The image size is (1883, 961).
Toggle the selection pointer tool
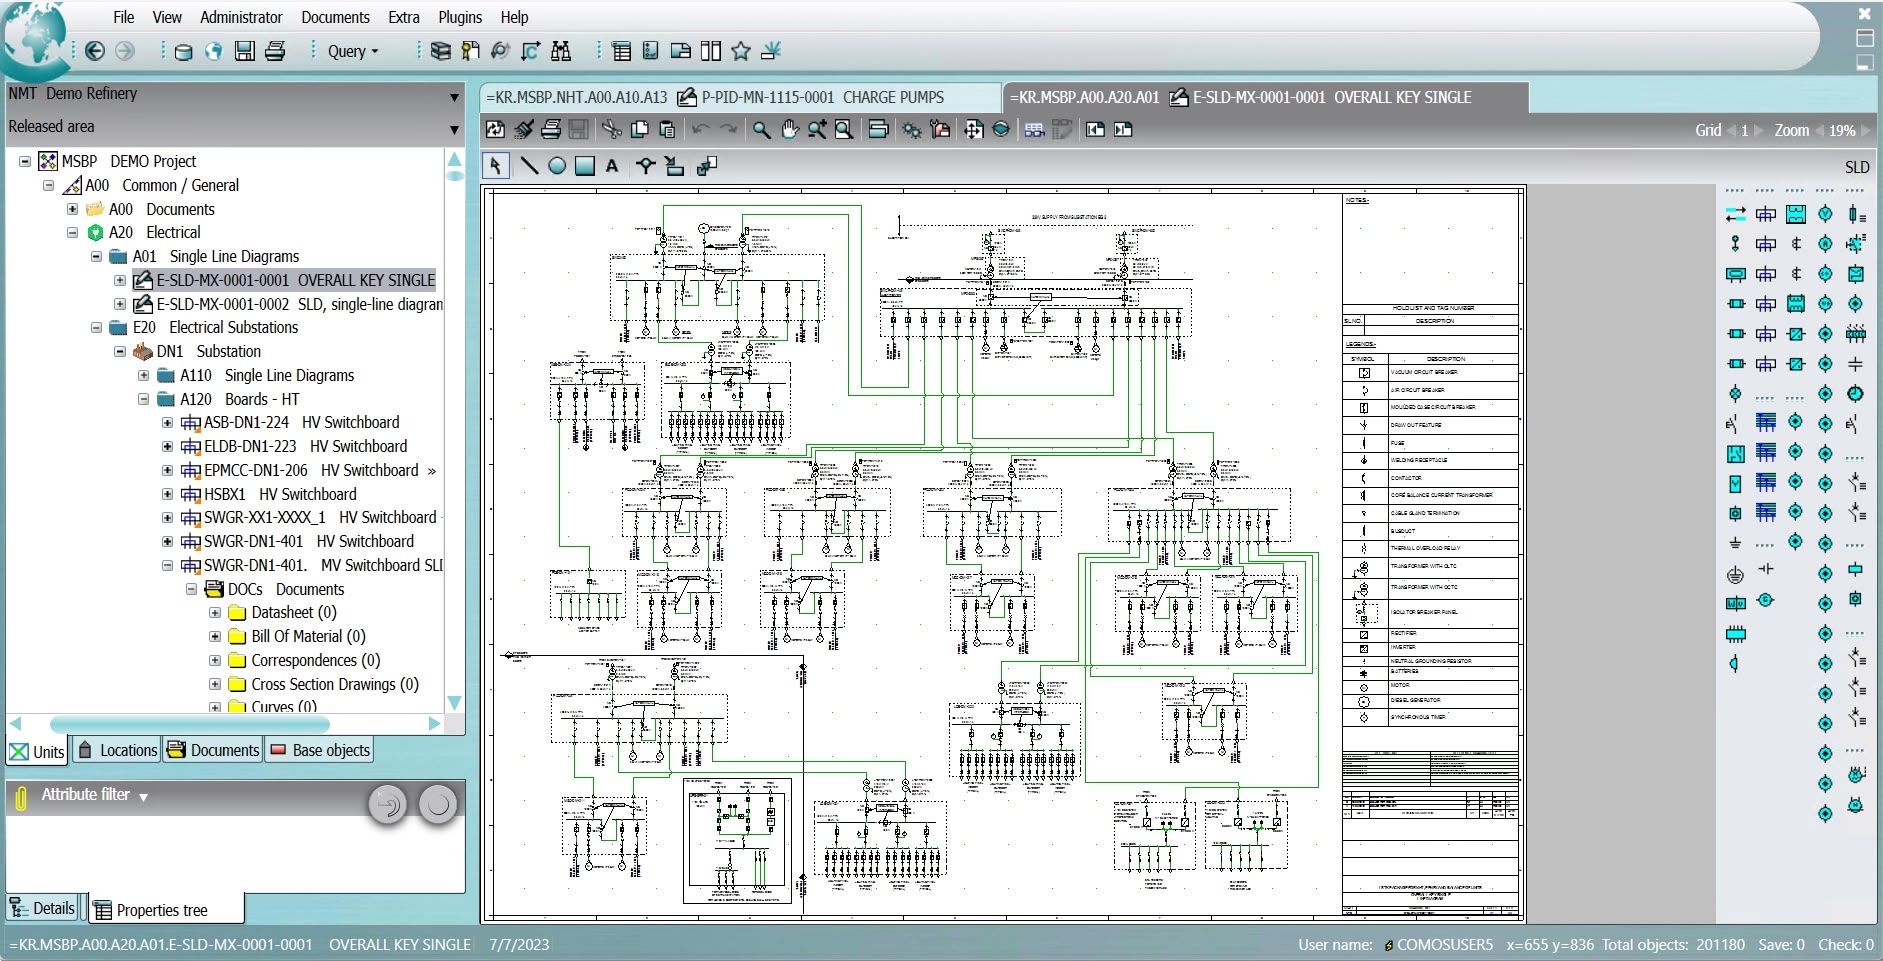point(496,166)
